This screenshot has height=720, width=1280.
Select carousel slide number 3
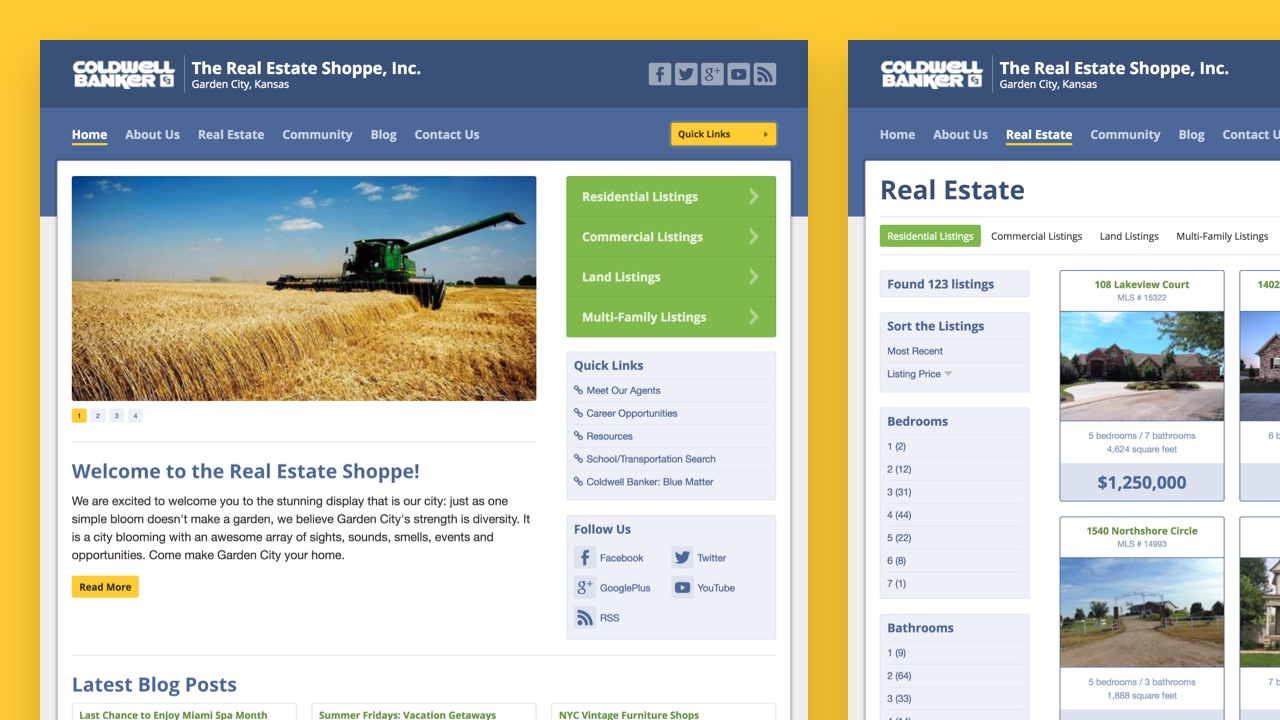tap(117, 415)
